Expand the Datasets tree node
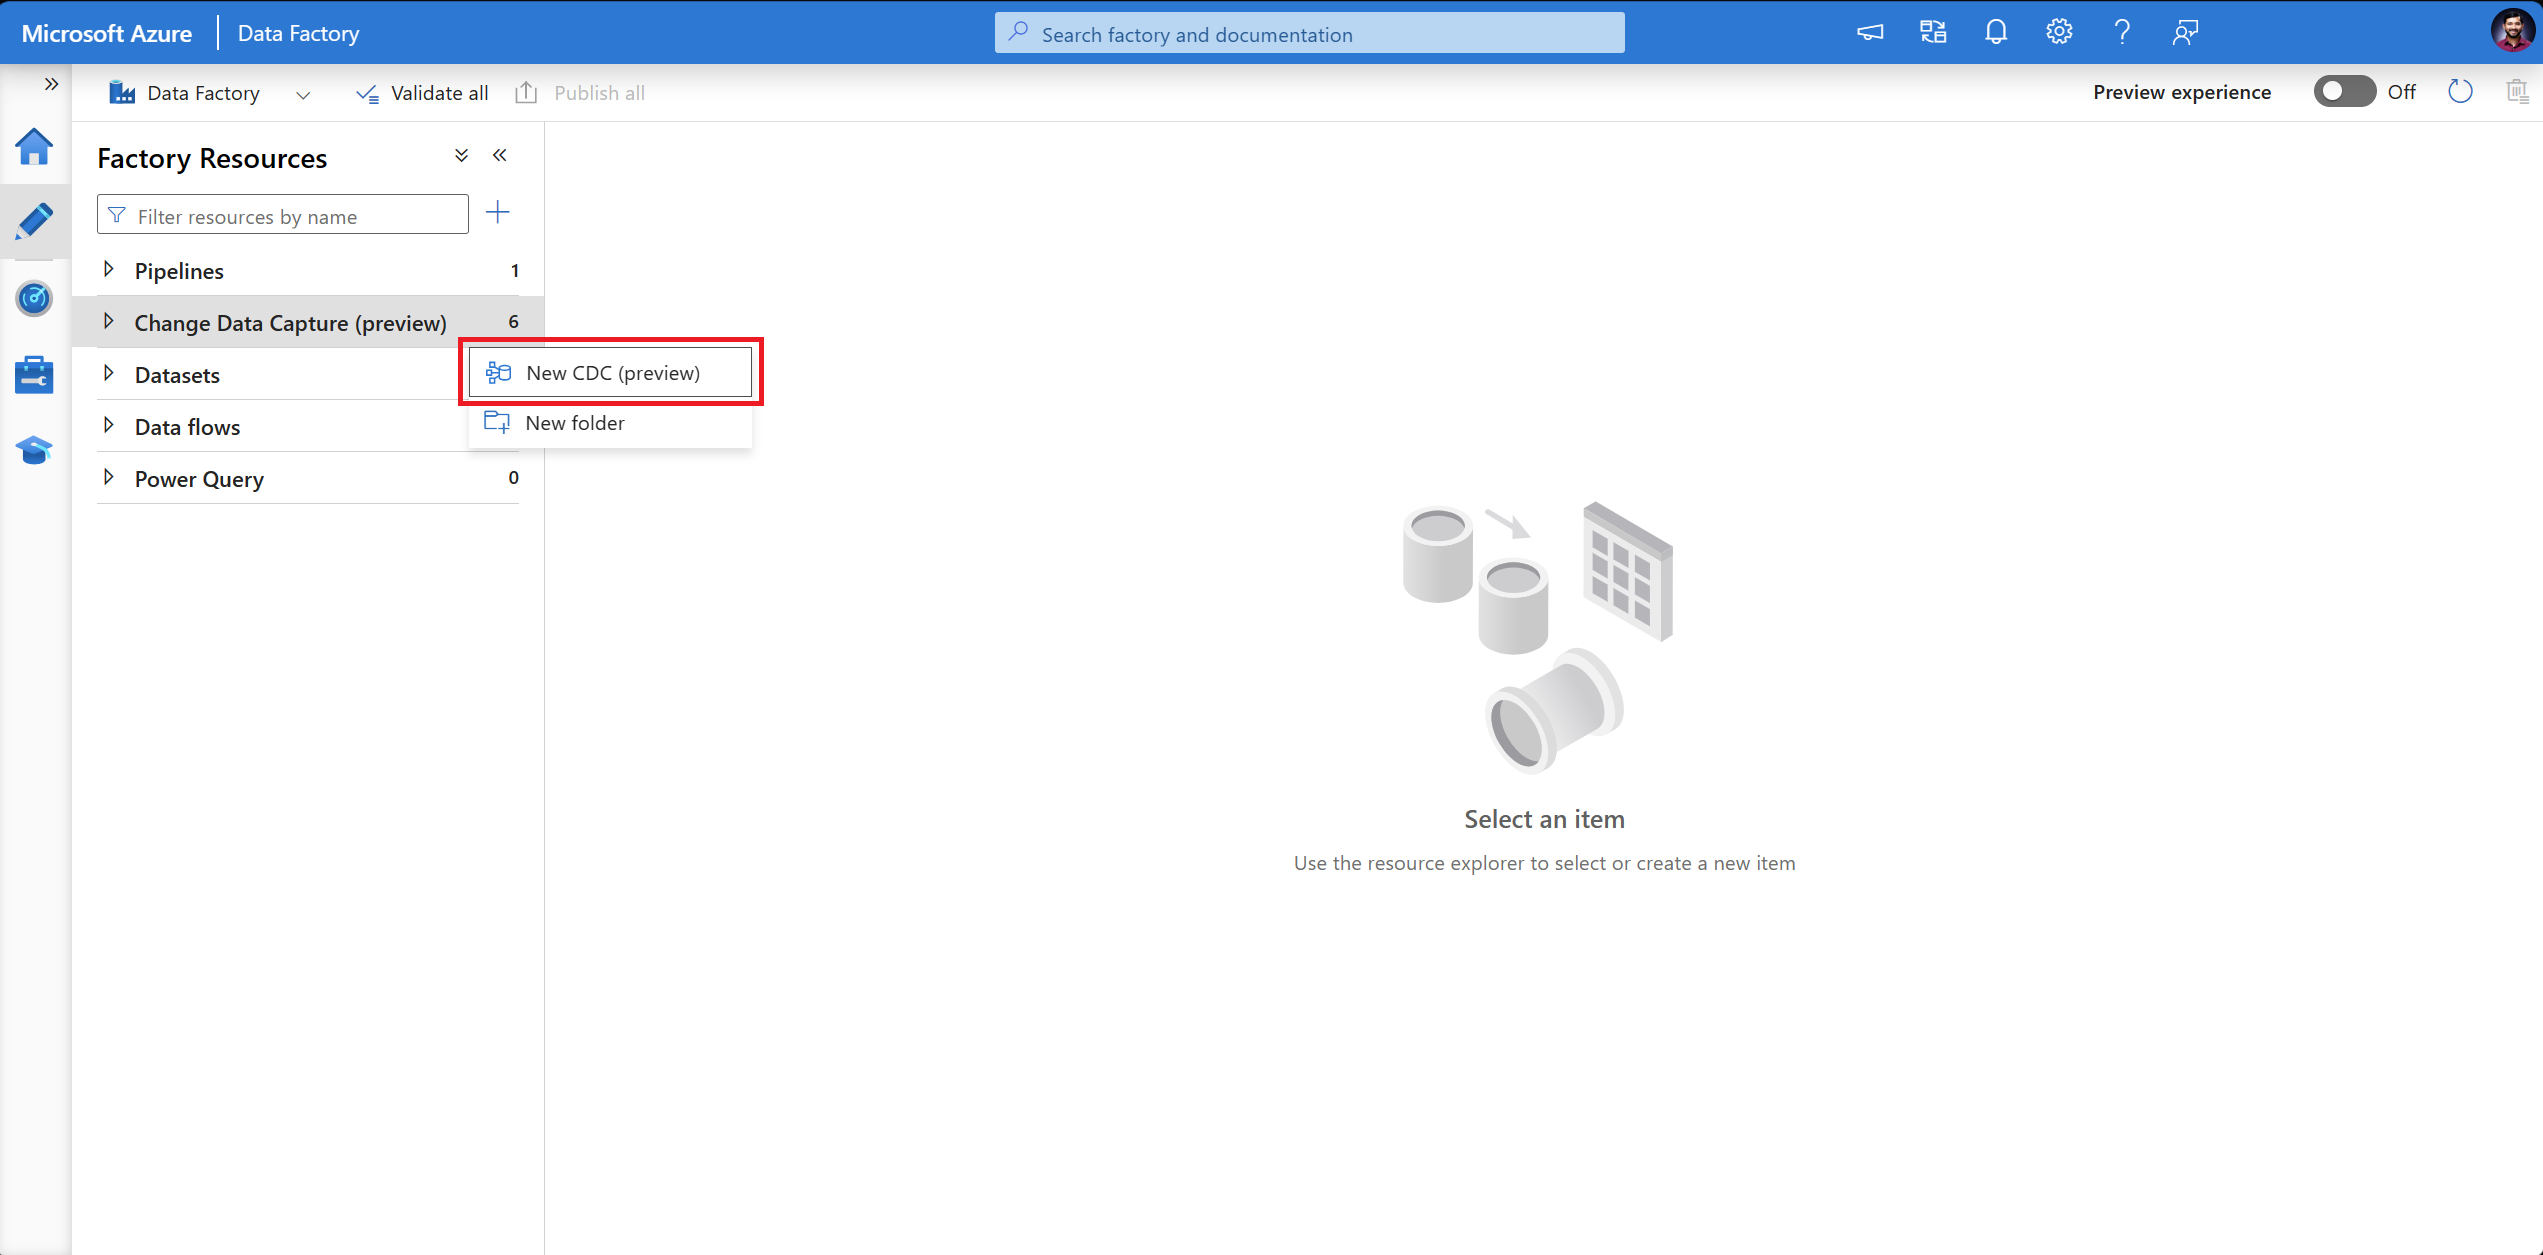 coord(109,374)
